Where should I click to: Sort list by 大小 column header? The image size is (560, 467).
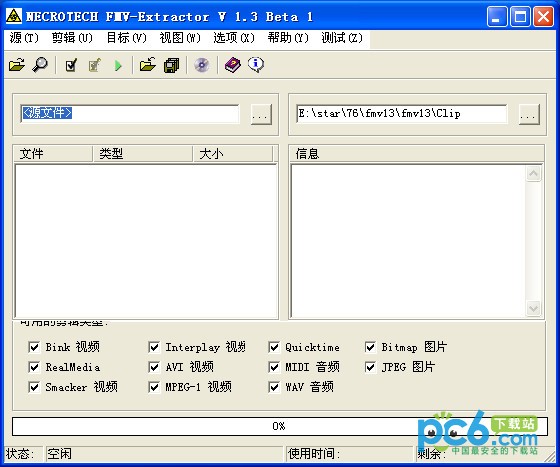click(x=233, y=154)
